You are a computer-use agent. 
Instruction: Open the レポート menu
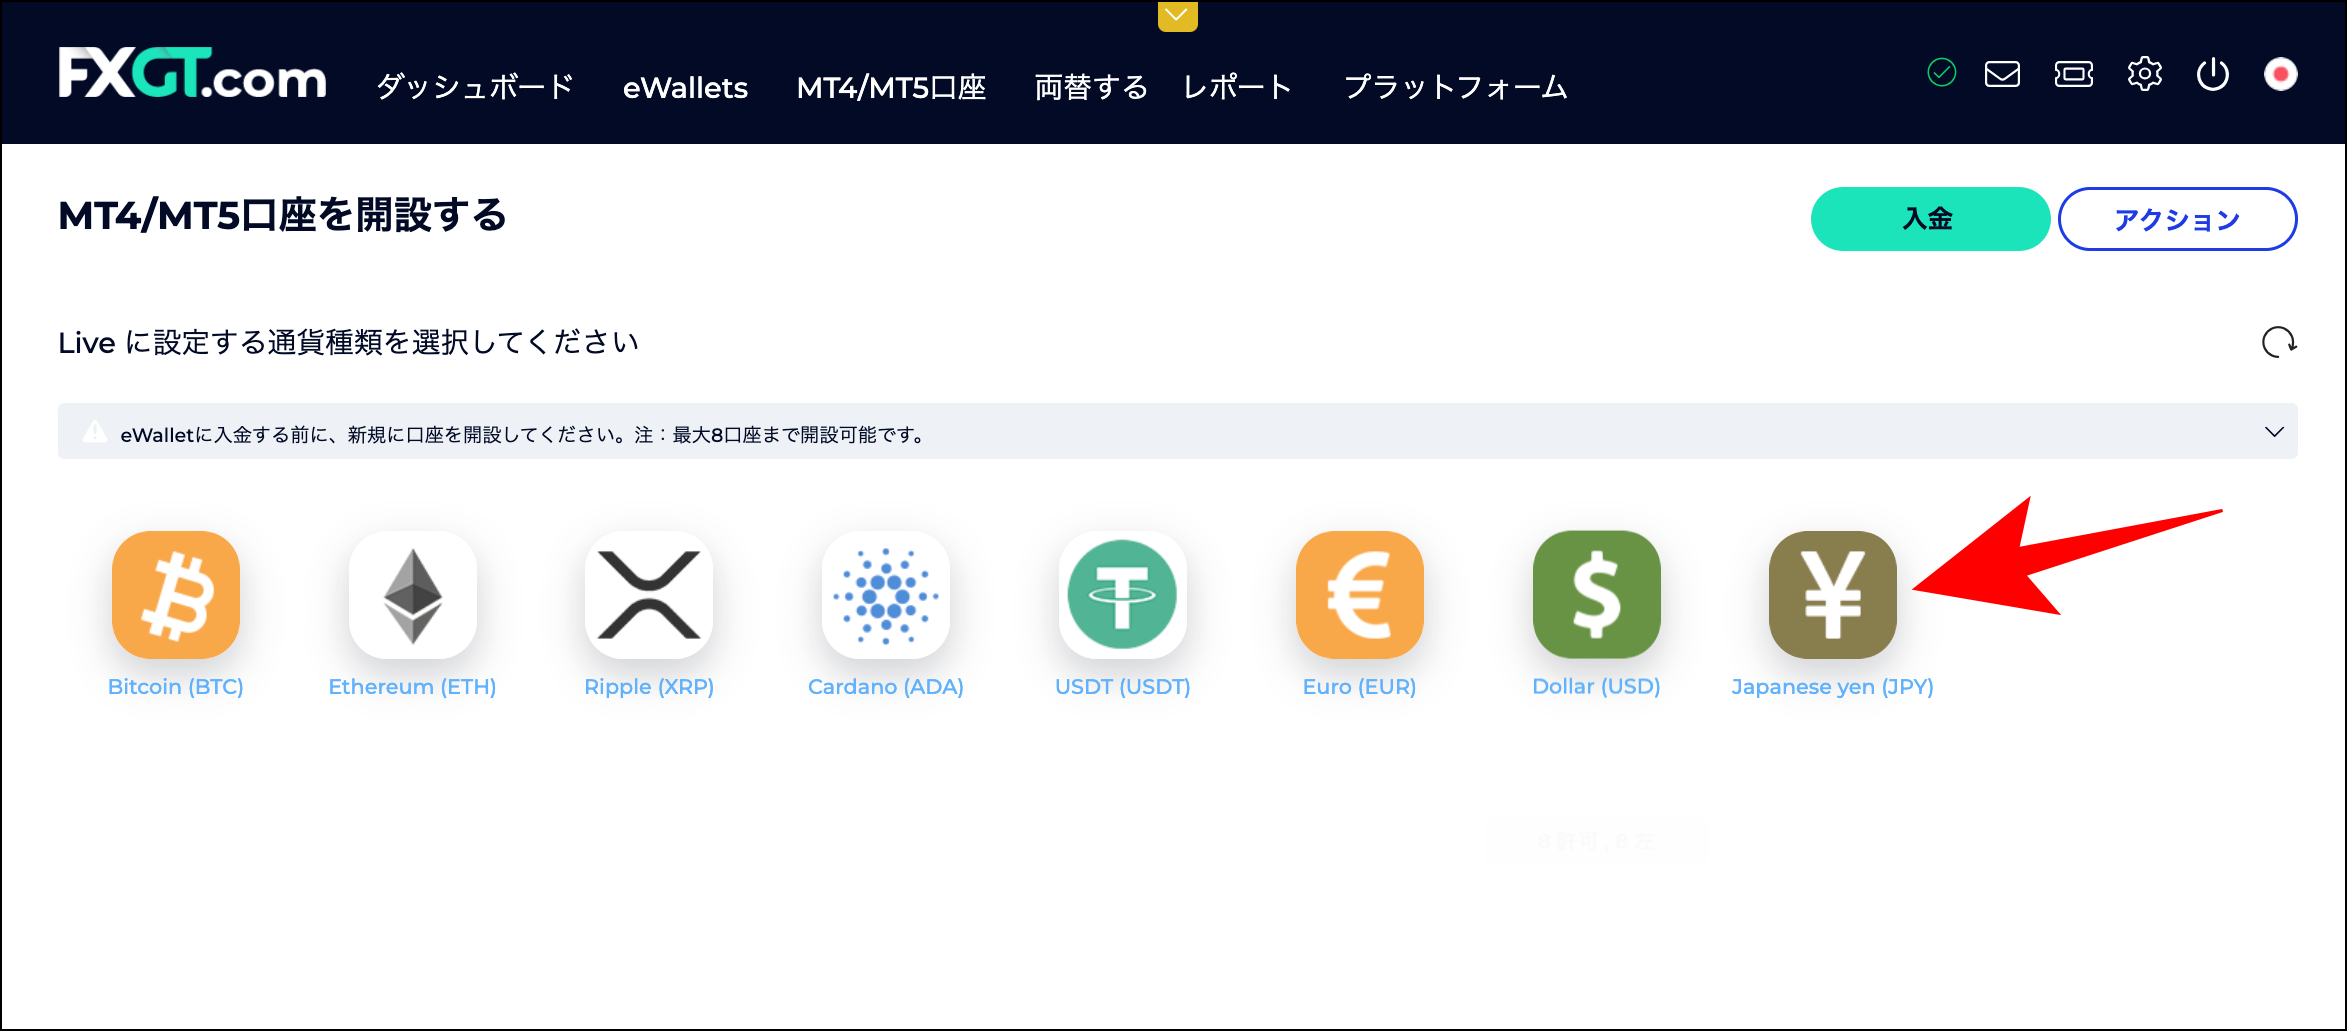click(x=1236, y=87)
